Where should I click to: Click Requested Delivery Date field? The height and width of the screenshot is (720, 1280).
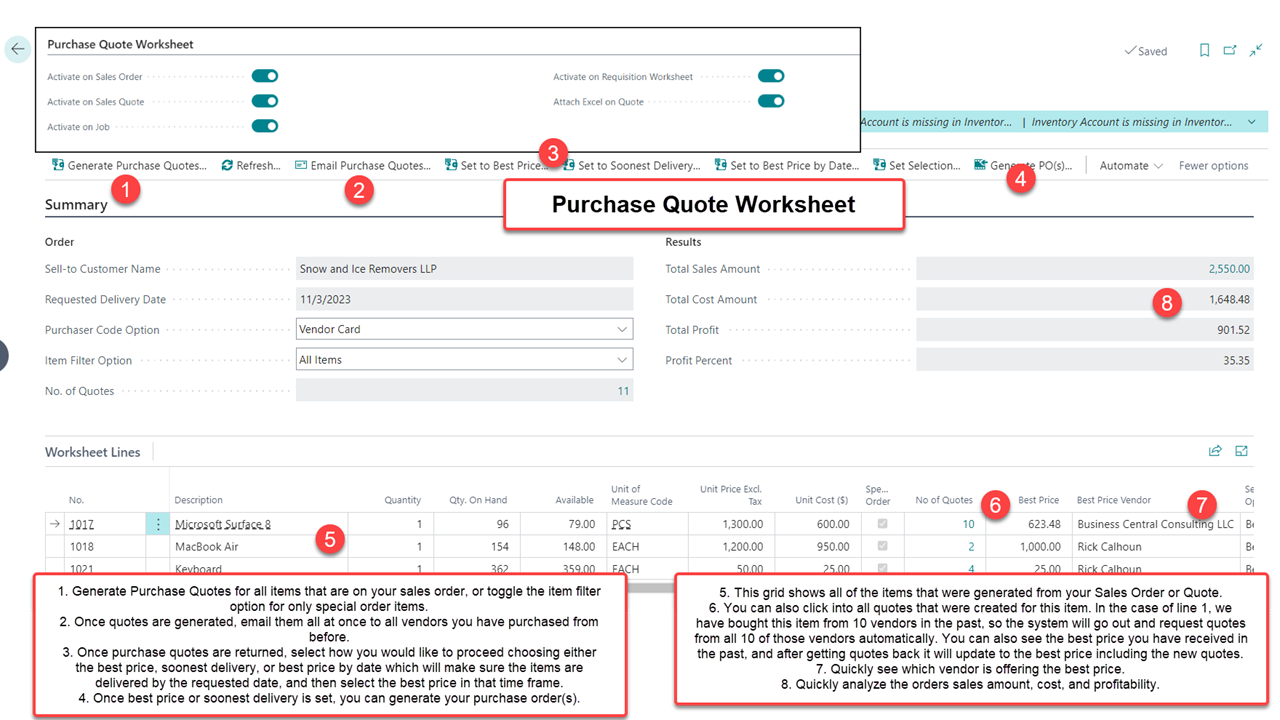(x=464, y=299)
